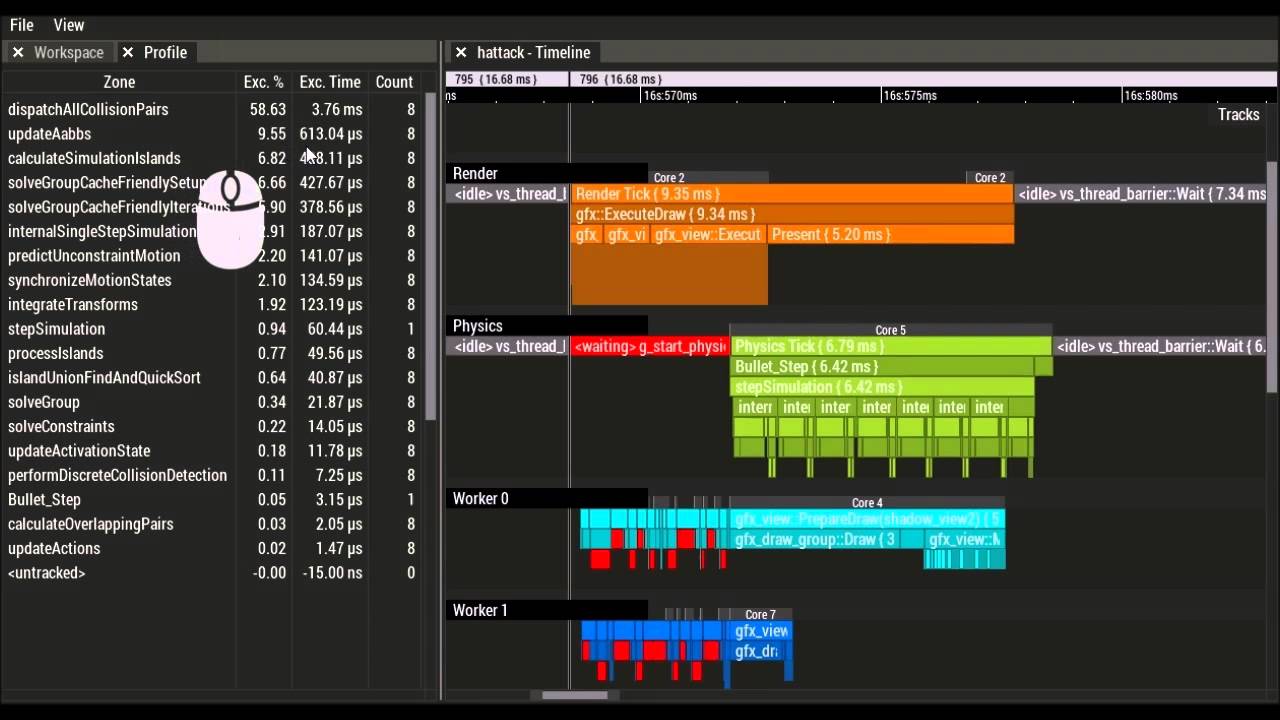Click the Profile panel vertical scrollbar
This screenshot has height=720, width=1280.
coord(431,257)
